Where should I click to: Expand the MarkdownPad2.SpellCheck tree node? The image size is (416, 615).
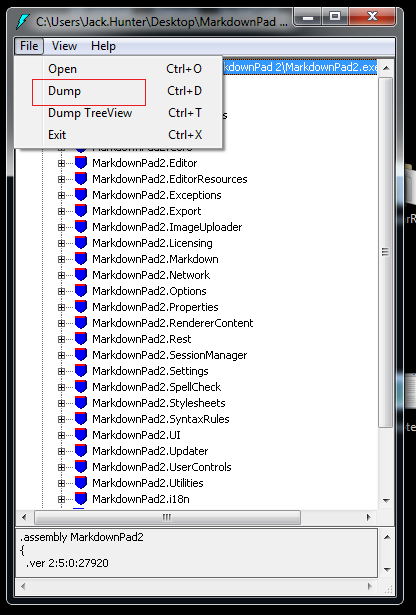pyautogui.click(x=61, y=388)
